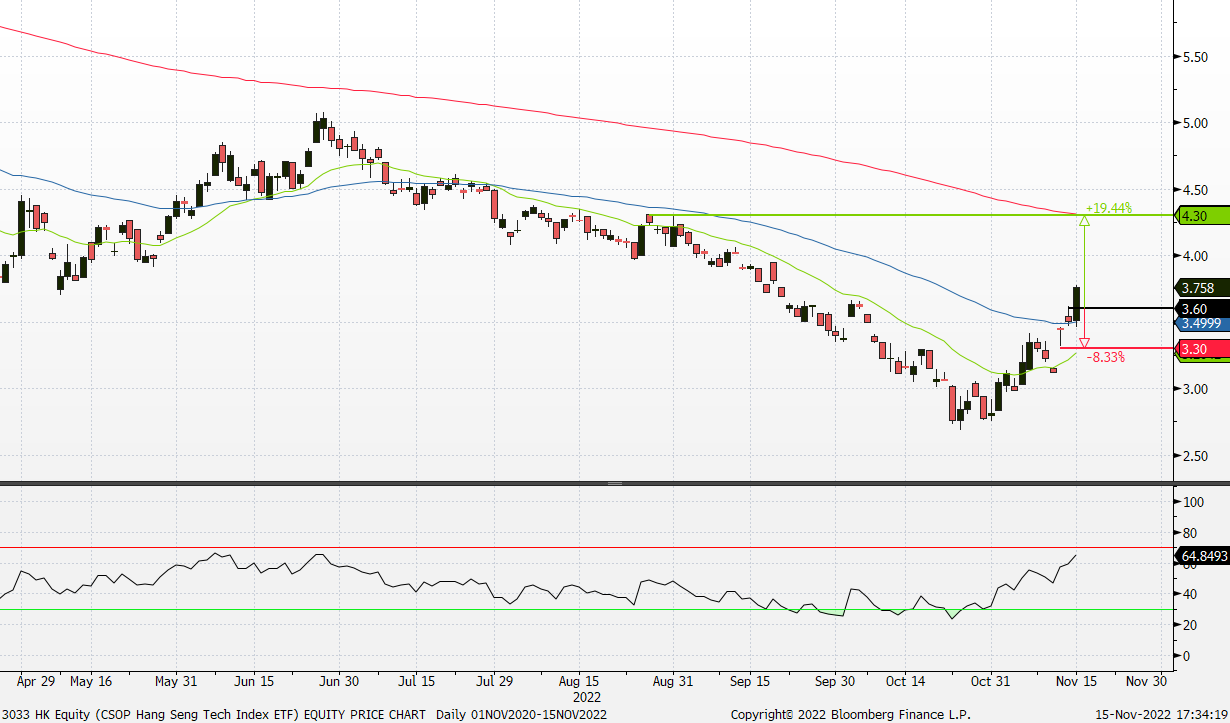
Task: Click the red downward arrowhead of the stop measurement
Action: coord(1085,342)
